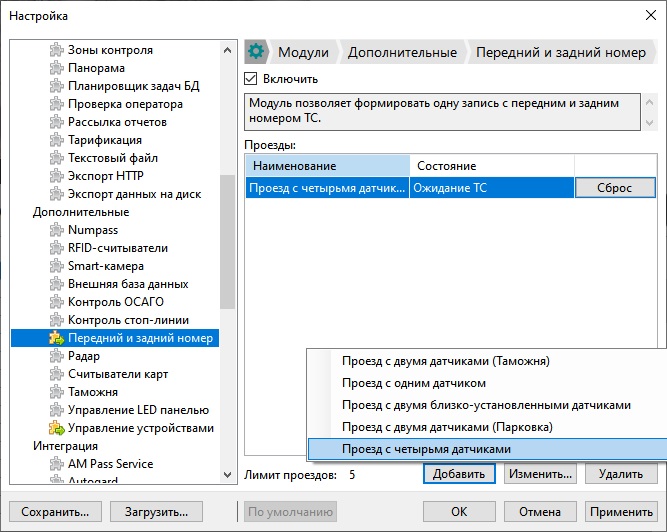Uncheck the Включить checkbox
The width and height of the screenshot is (667, 532).
(x=251, y=79)
